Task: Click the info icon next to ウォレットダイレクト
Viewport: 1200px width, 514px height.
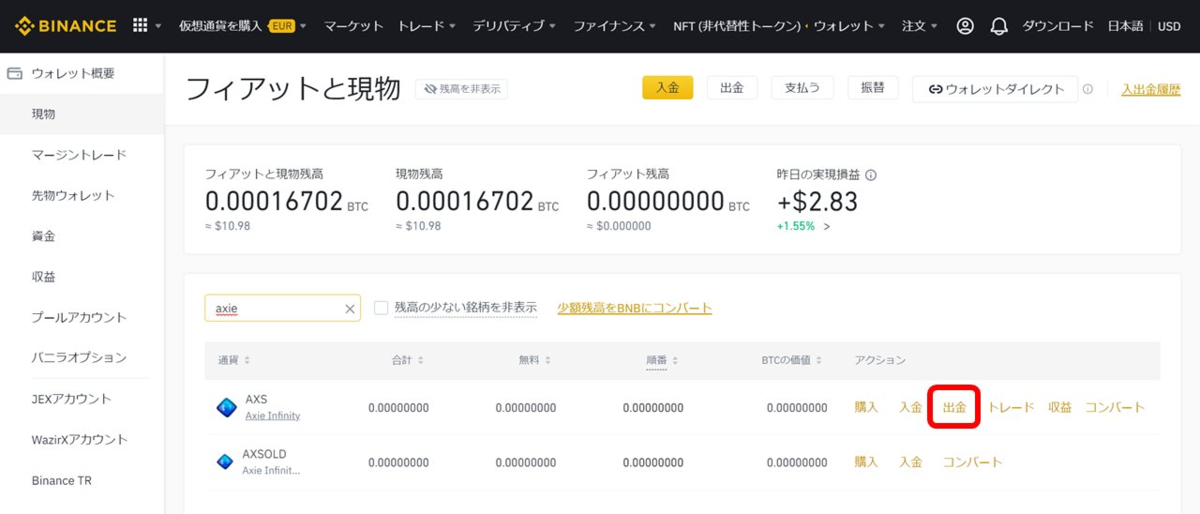Action: pos(1087,89)
